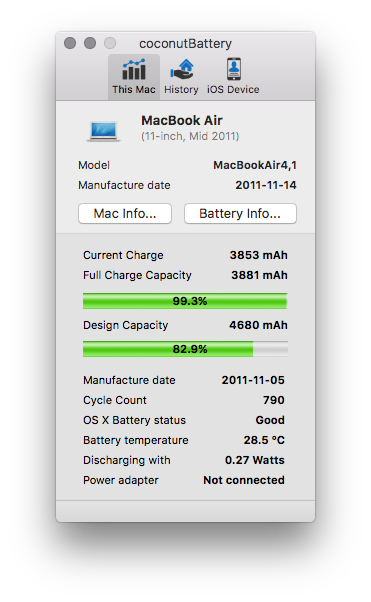Viewport: 371px width, 602px height.
Task: Switch to the iOS Device tab label
Action: (233, 89)
